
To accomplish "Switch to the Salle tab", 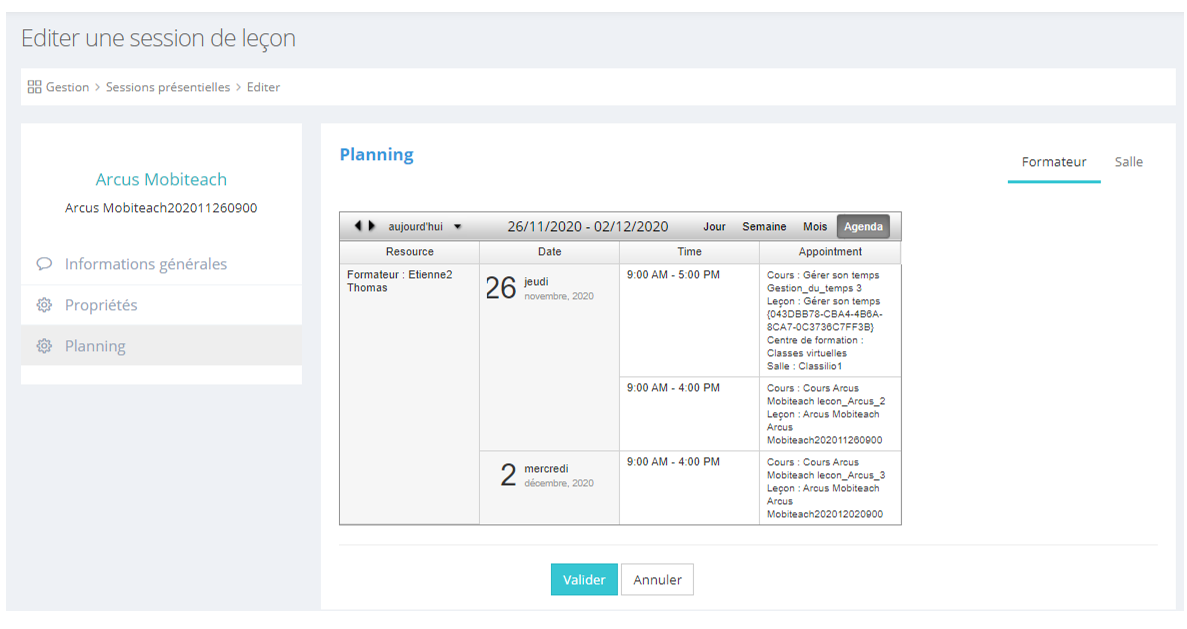I will pos(1128,162).
